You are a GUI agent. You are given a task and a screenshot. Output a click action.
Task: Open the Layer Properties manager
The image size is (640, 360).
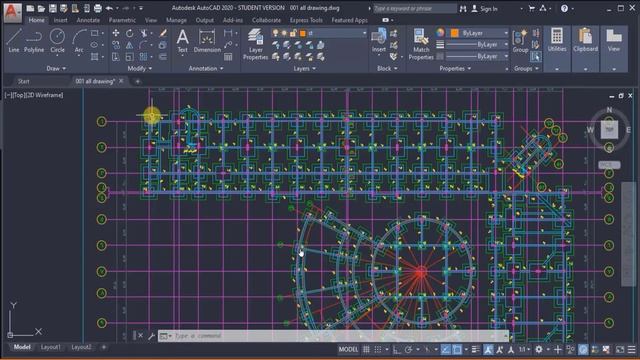point(256,44)
